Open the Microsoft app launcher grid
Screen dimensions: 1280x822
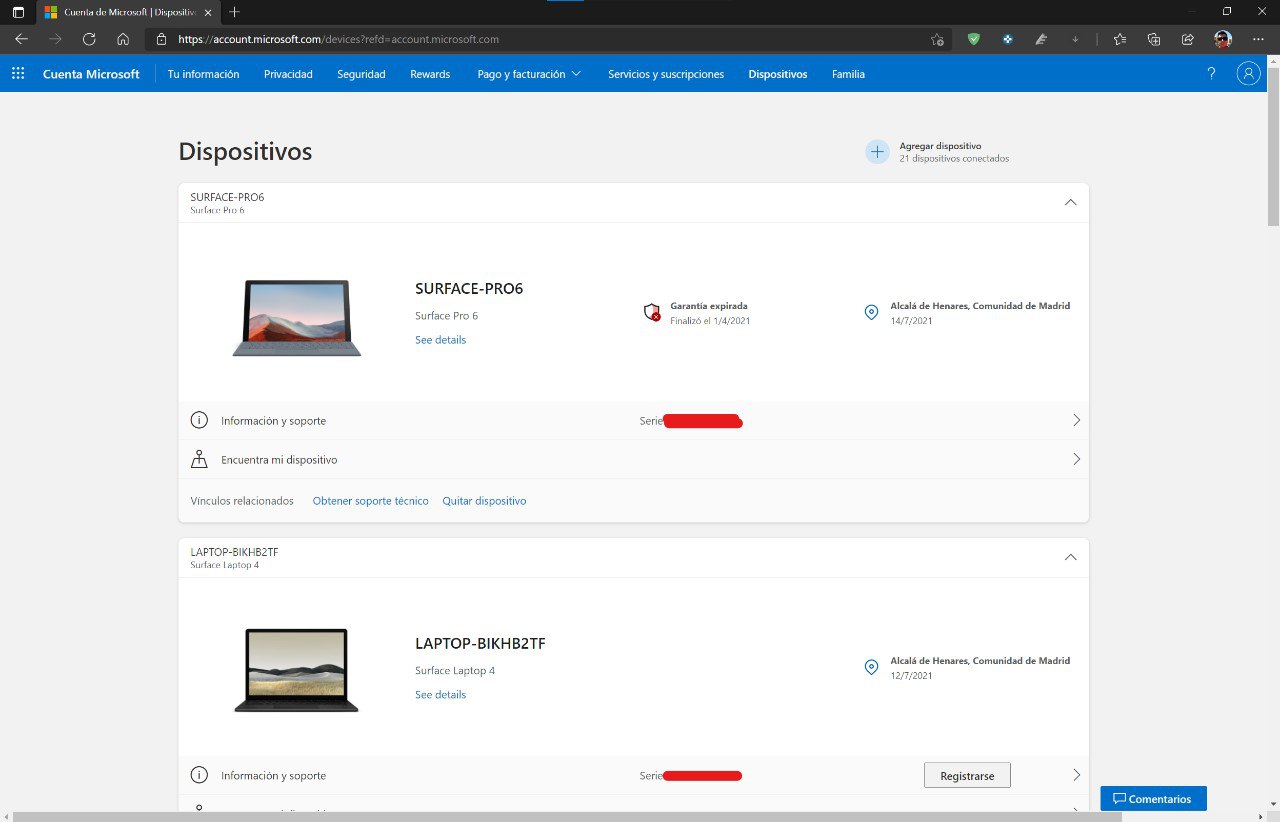pos(17,74)
